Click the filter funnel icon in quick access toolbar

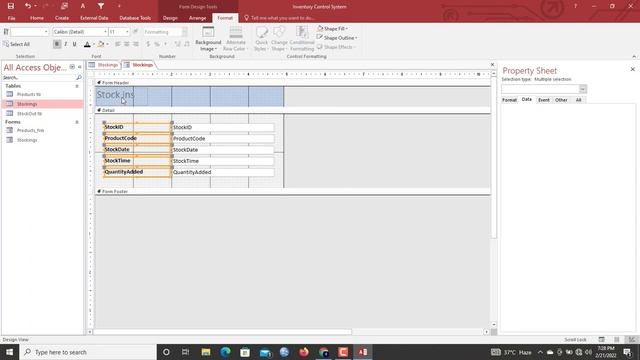point(101,6)
